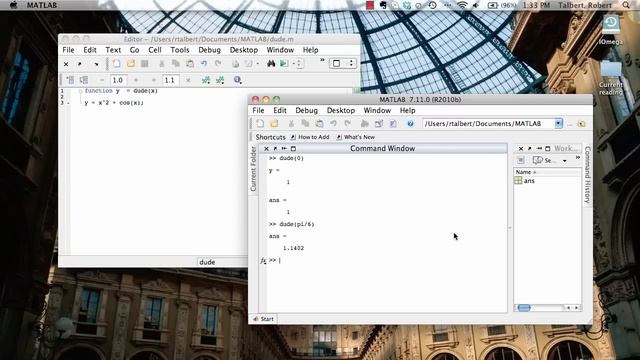Image resolution: width=640 pixels, height=360 pixels.
Task: Open Help menu in MATLAB main window
Action: [407, 111]
